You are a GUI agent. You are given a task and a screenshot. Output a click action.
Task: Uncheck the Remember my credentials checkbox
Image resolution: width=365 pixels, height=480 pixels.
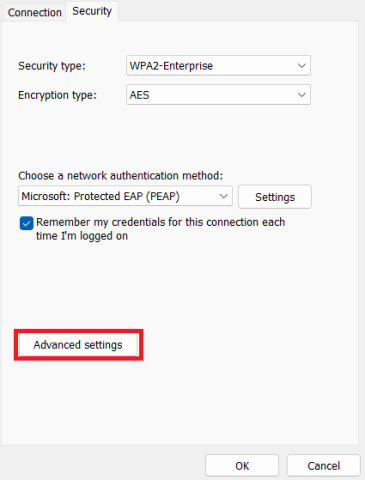pyautogui.click(x=26, y=223)
